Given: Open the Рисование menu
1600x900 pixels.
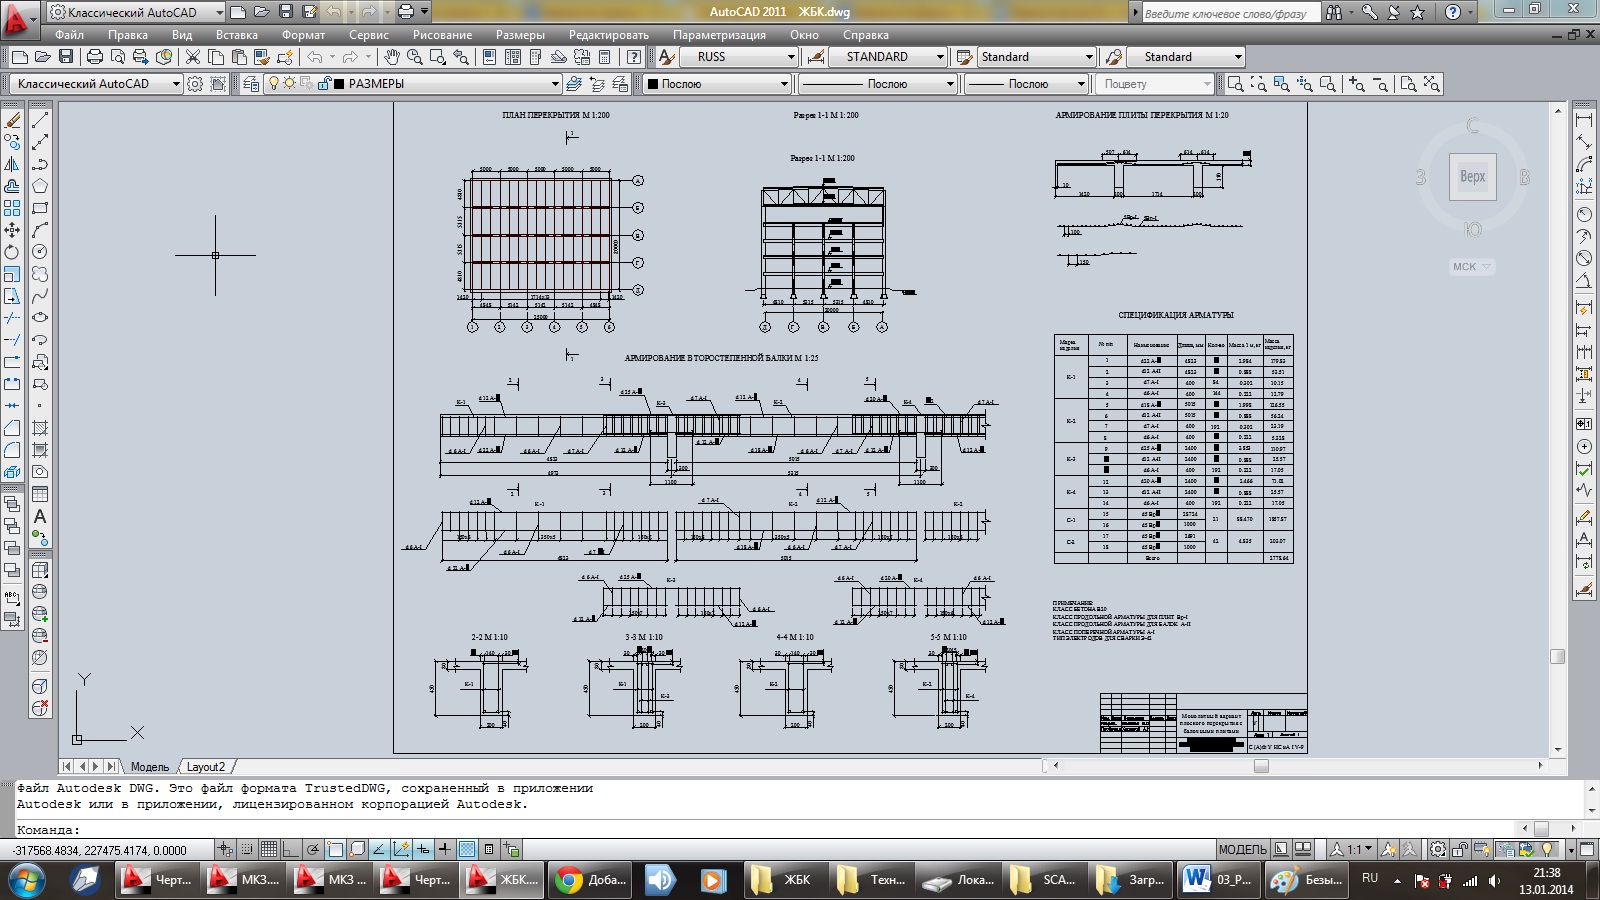Looking at the screenshot, I should point(442,35).
